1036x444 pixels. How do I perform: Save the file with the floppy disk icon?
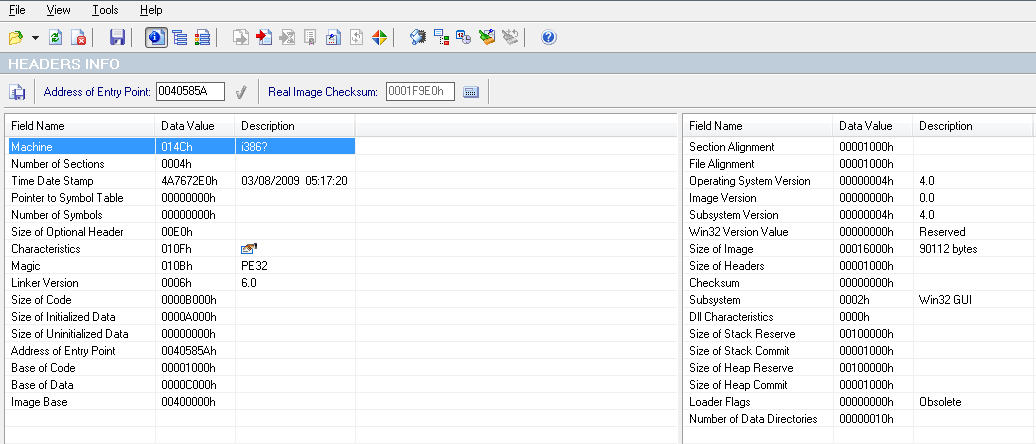(117, 37)
